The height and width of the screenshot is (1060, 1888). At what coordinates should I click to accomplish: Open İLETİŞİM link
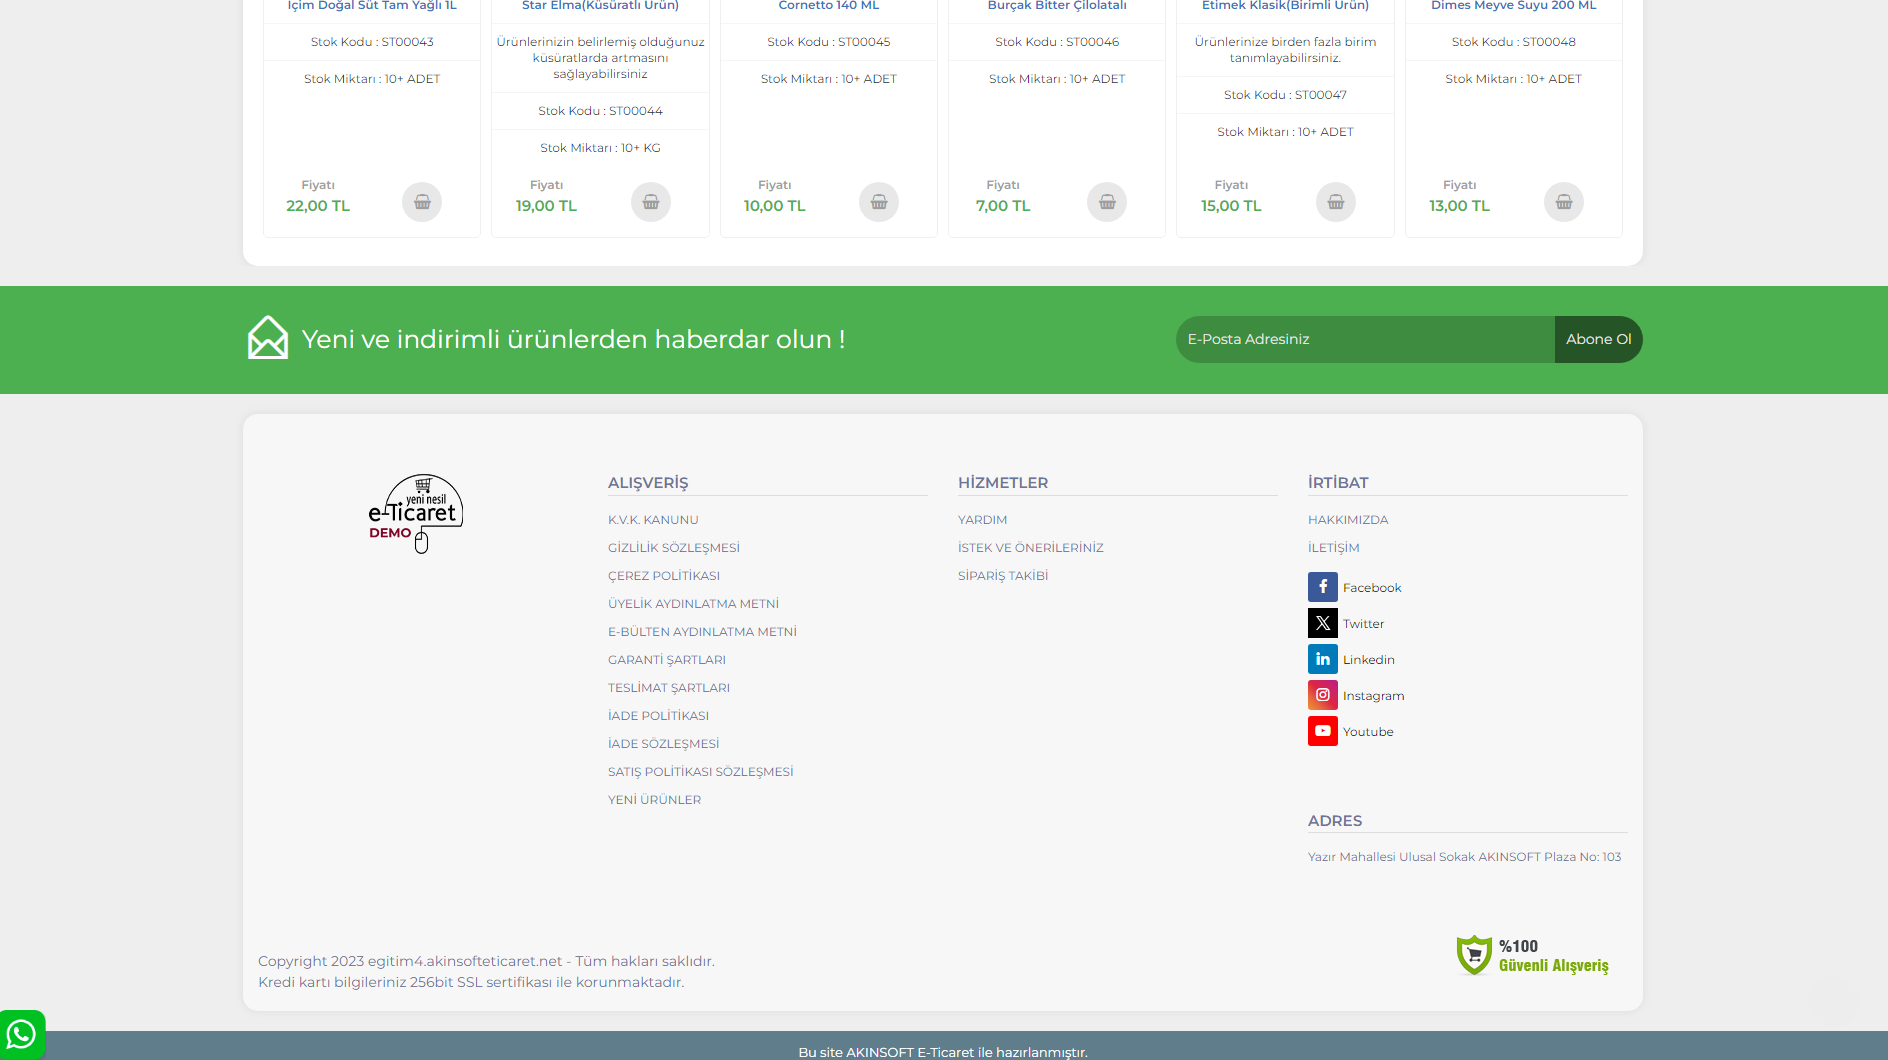point(1333,548)
